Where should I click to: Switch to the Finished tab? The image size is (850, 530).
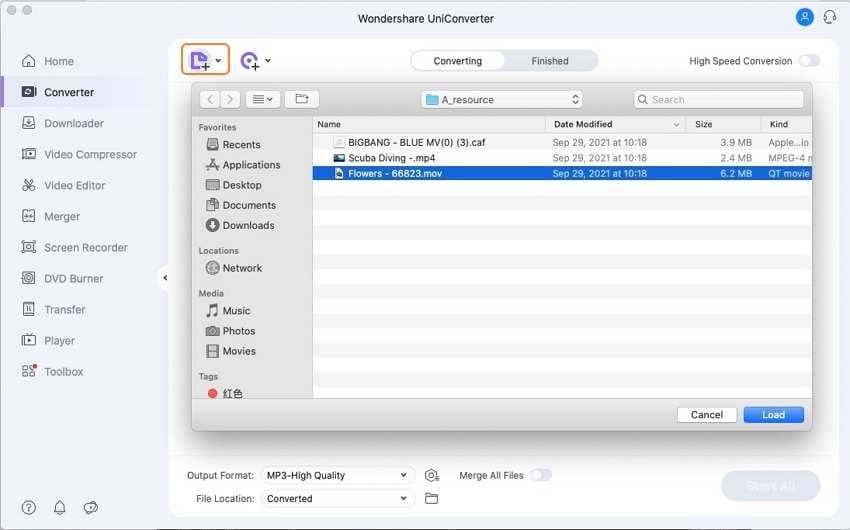[x=550, y=61]
